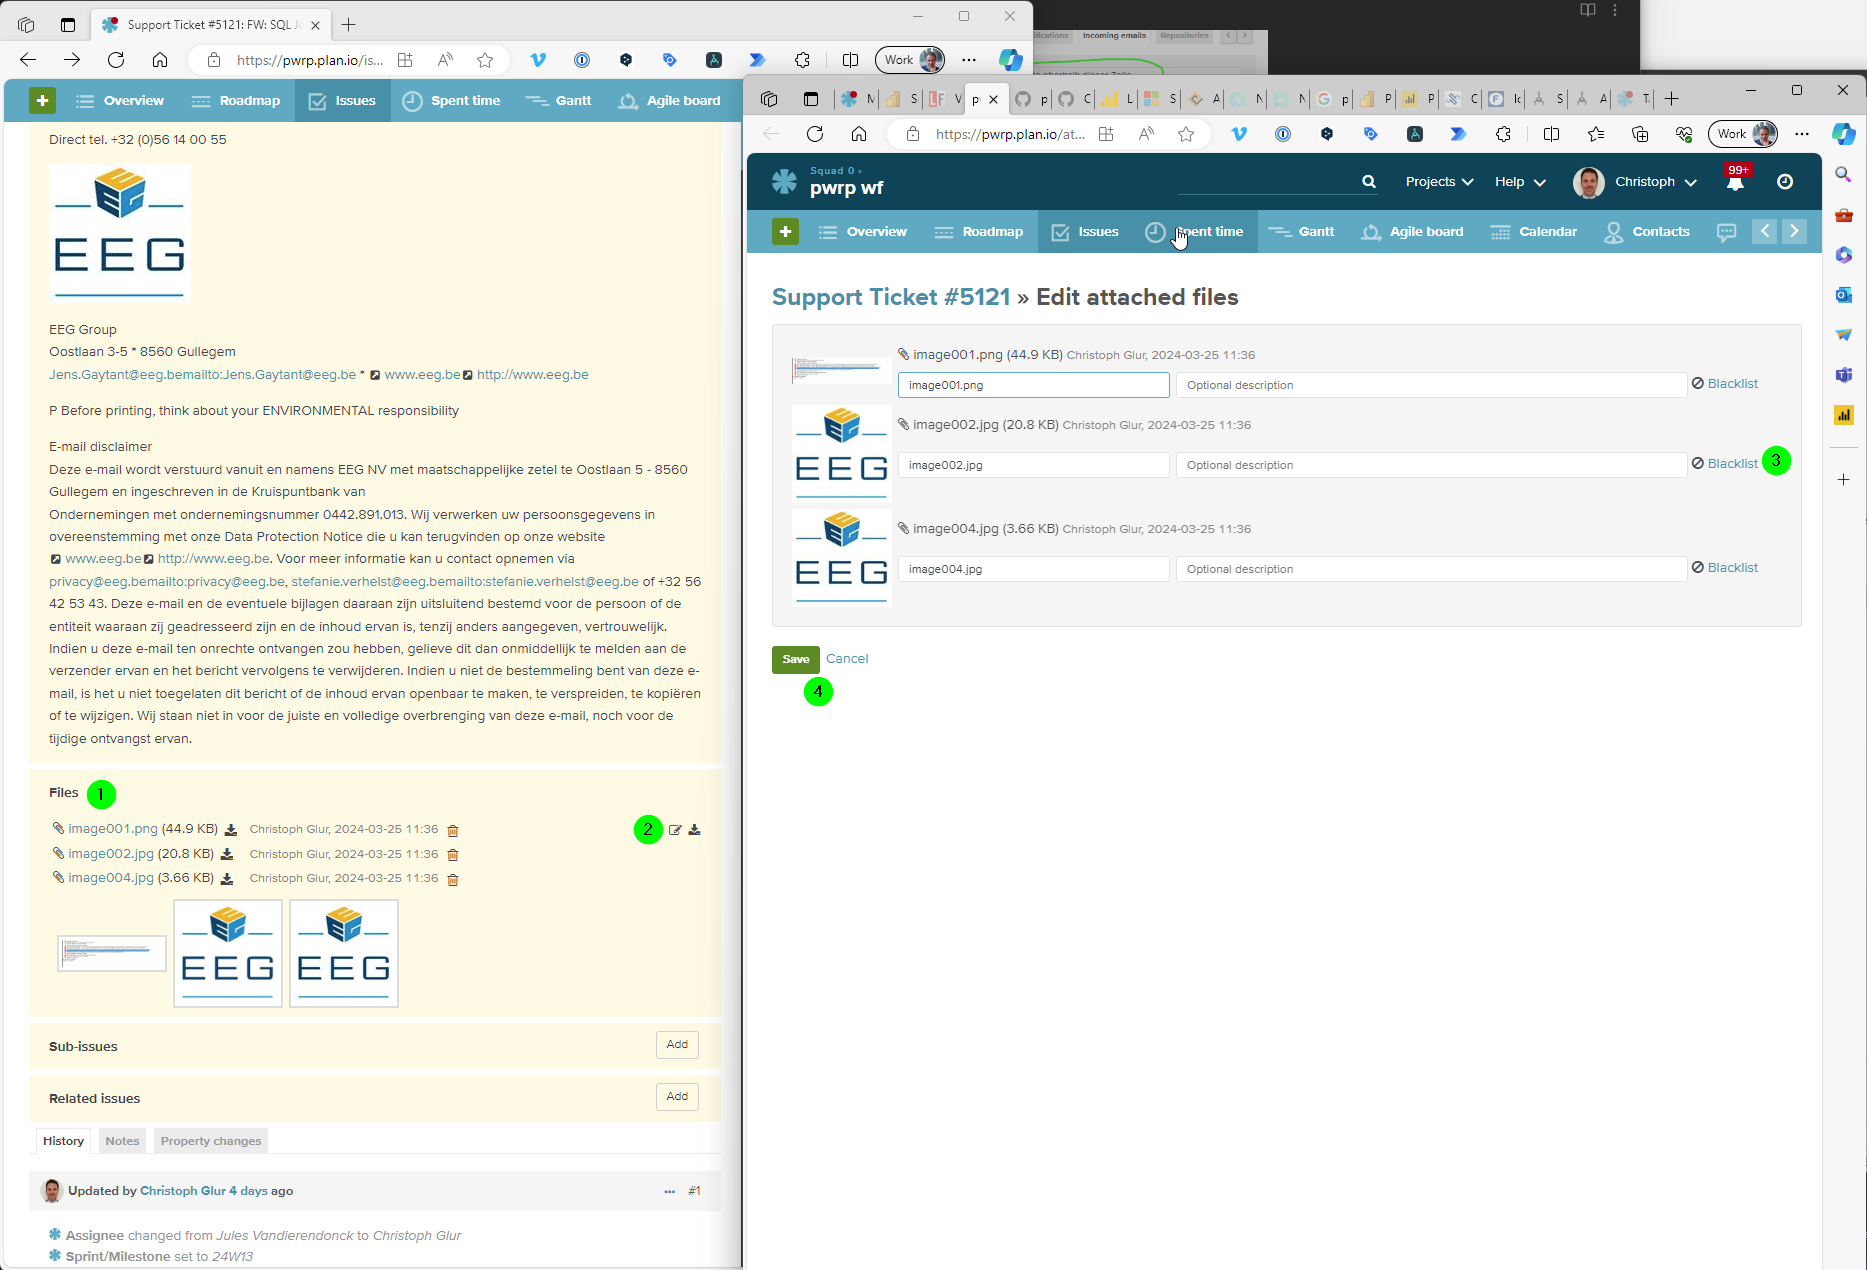Screen dimensions: 1867x1270
Task: Open Support Ticket #5121 breadcrumb link
Action: pyautogui.click(x=891, y=297)
